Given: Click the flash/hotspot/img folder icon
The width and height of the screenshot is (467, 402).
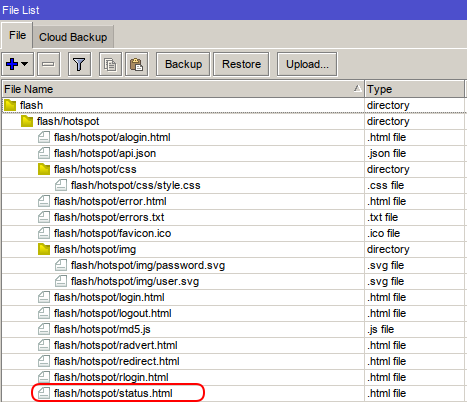Looking at the screenshot, I should 44,249.
